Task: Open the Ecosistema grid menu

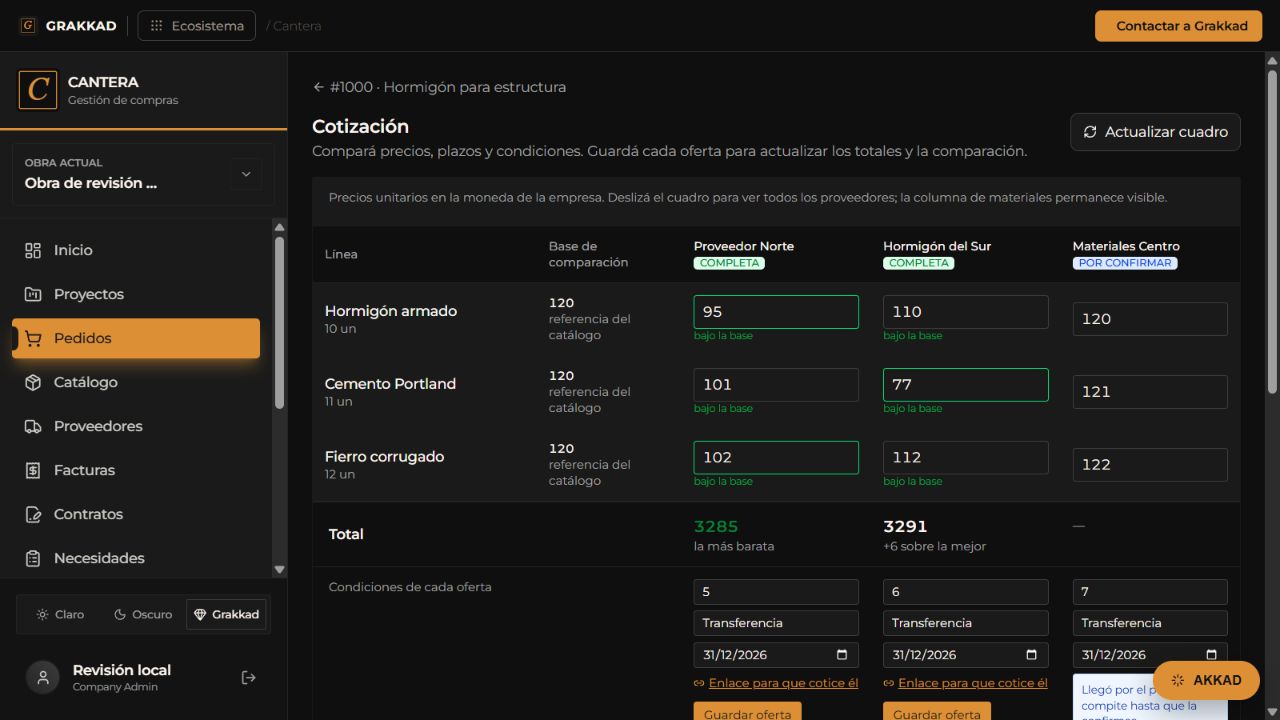Action: tap(197, 26)
